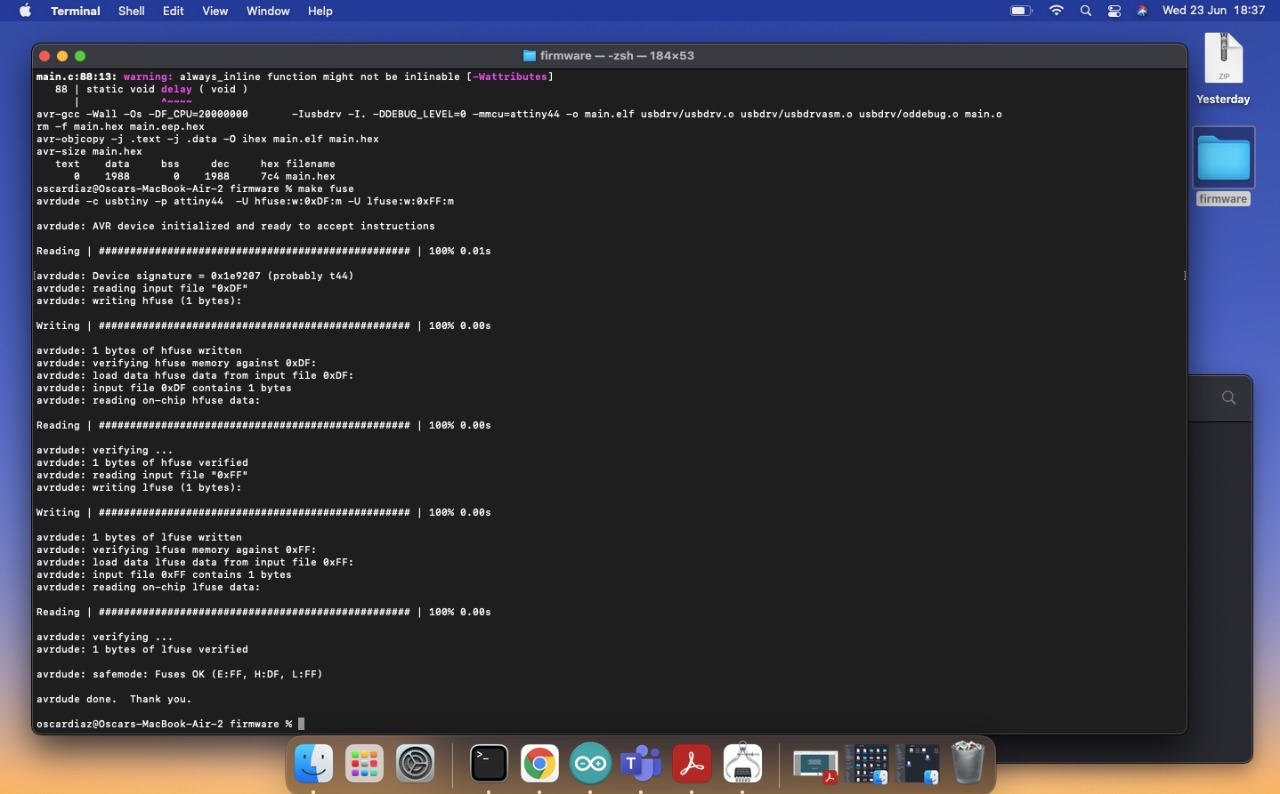Open Microsoft Teams from the Dock
Viewport: 1280px width, 794px height.
click(641, 765)
